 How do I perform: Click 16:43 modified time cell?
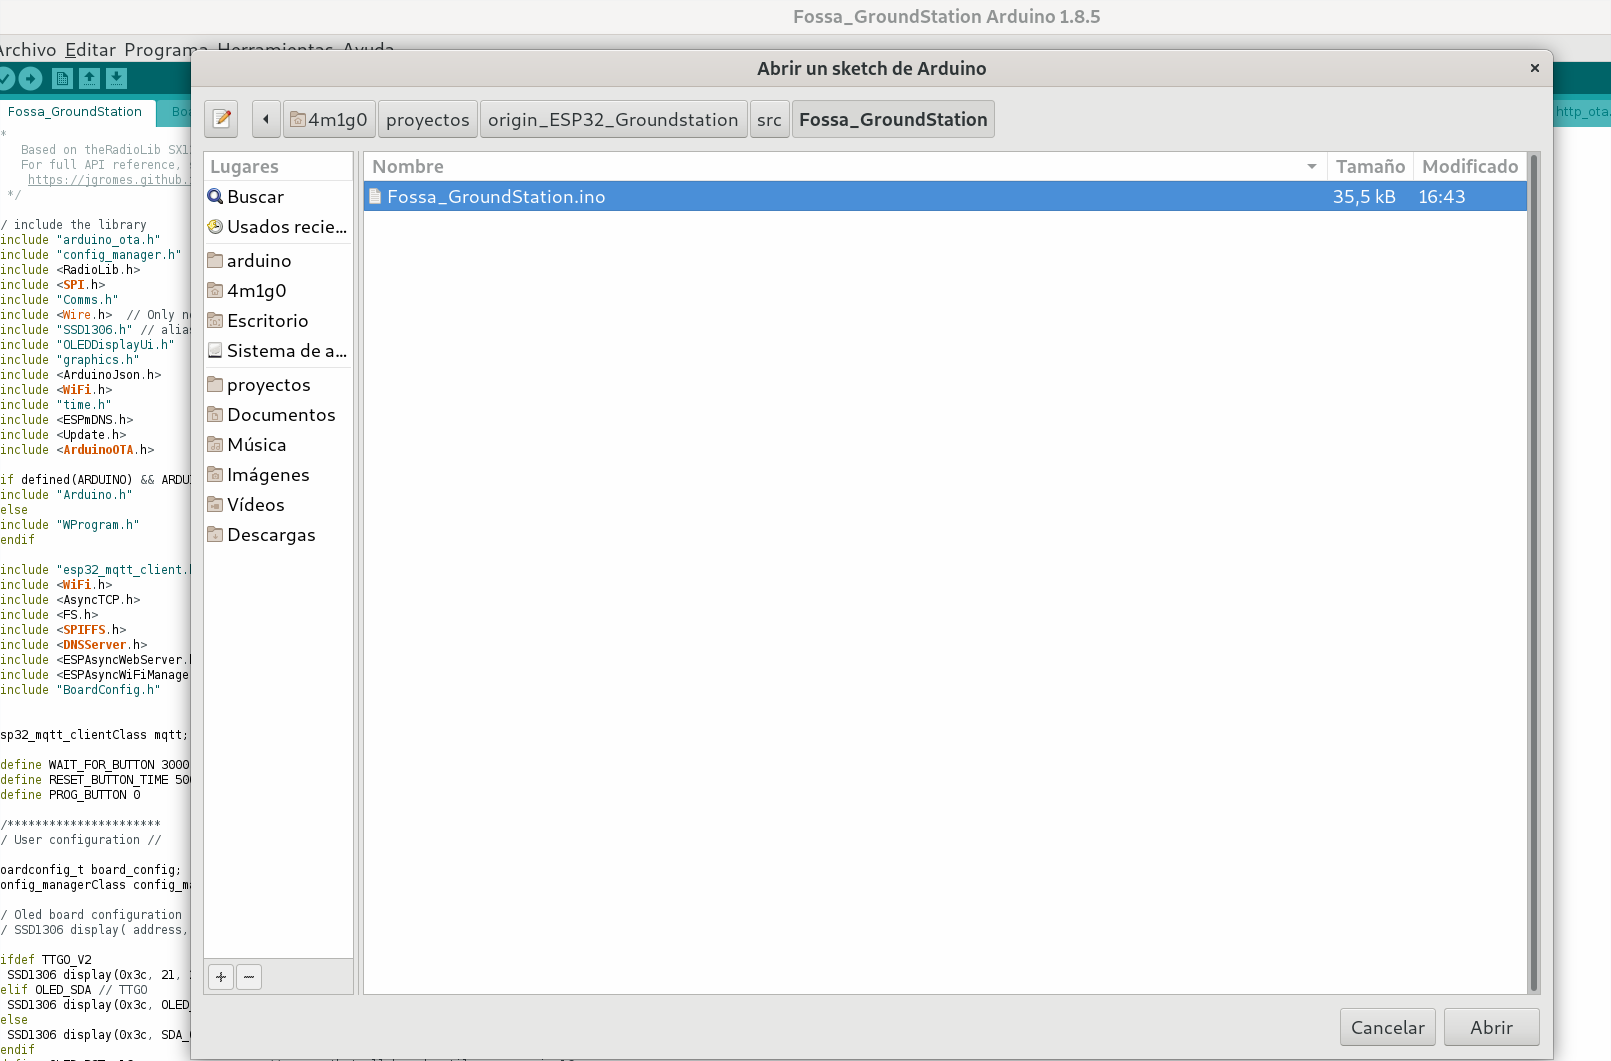tap(1442, 197)
